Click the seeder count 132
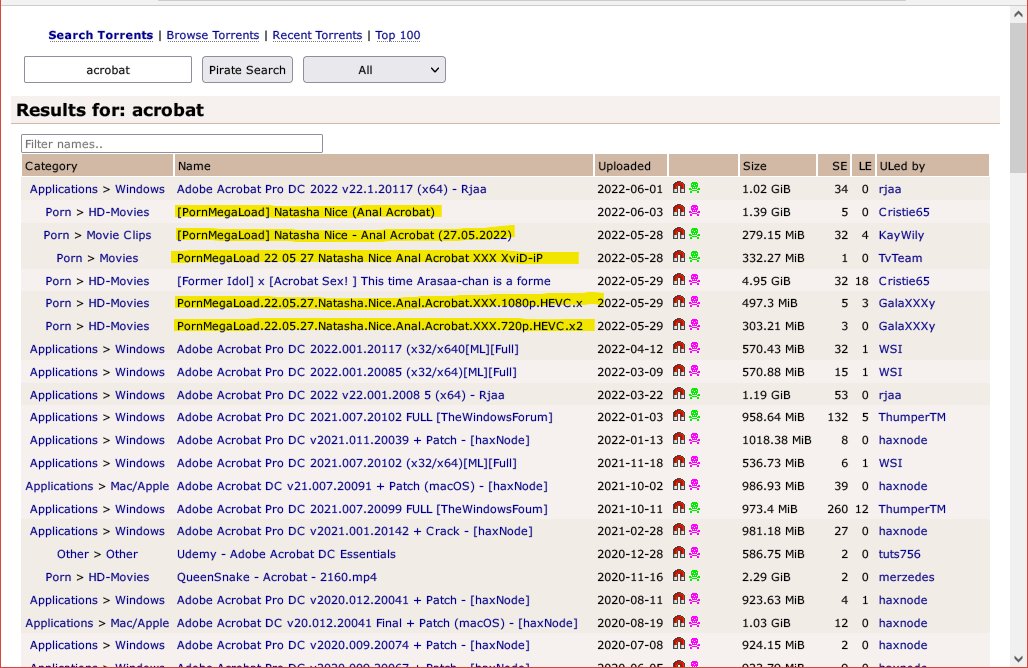The width and height of the screenshot is (1028, 668). [837, 417]
